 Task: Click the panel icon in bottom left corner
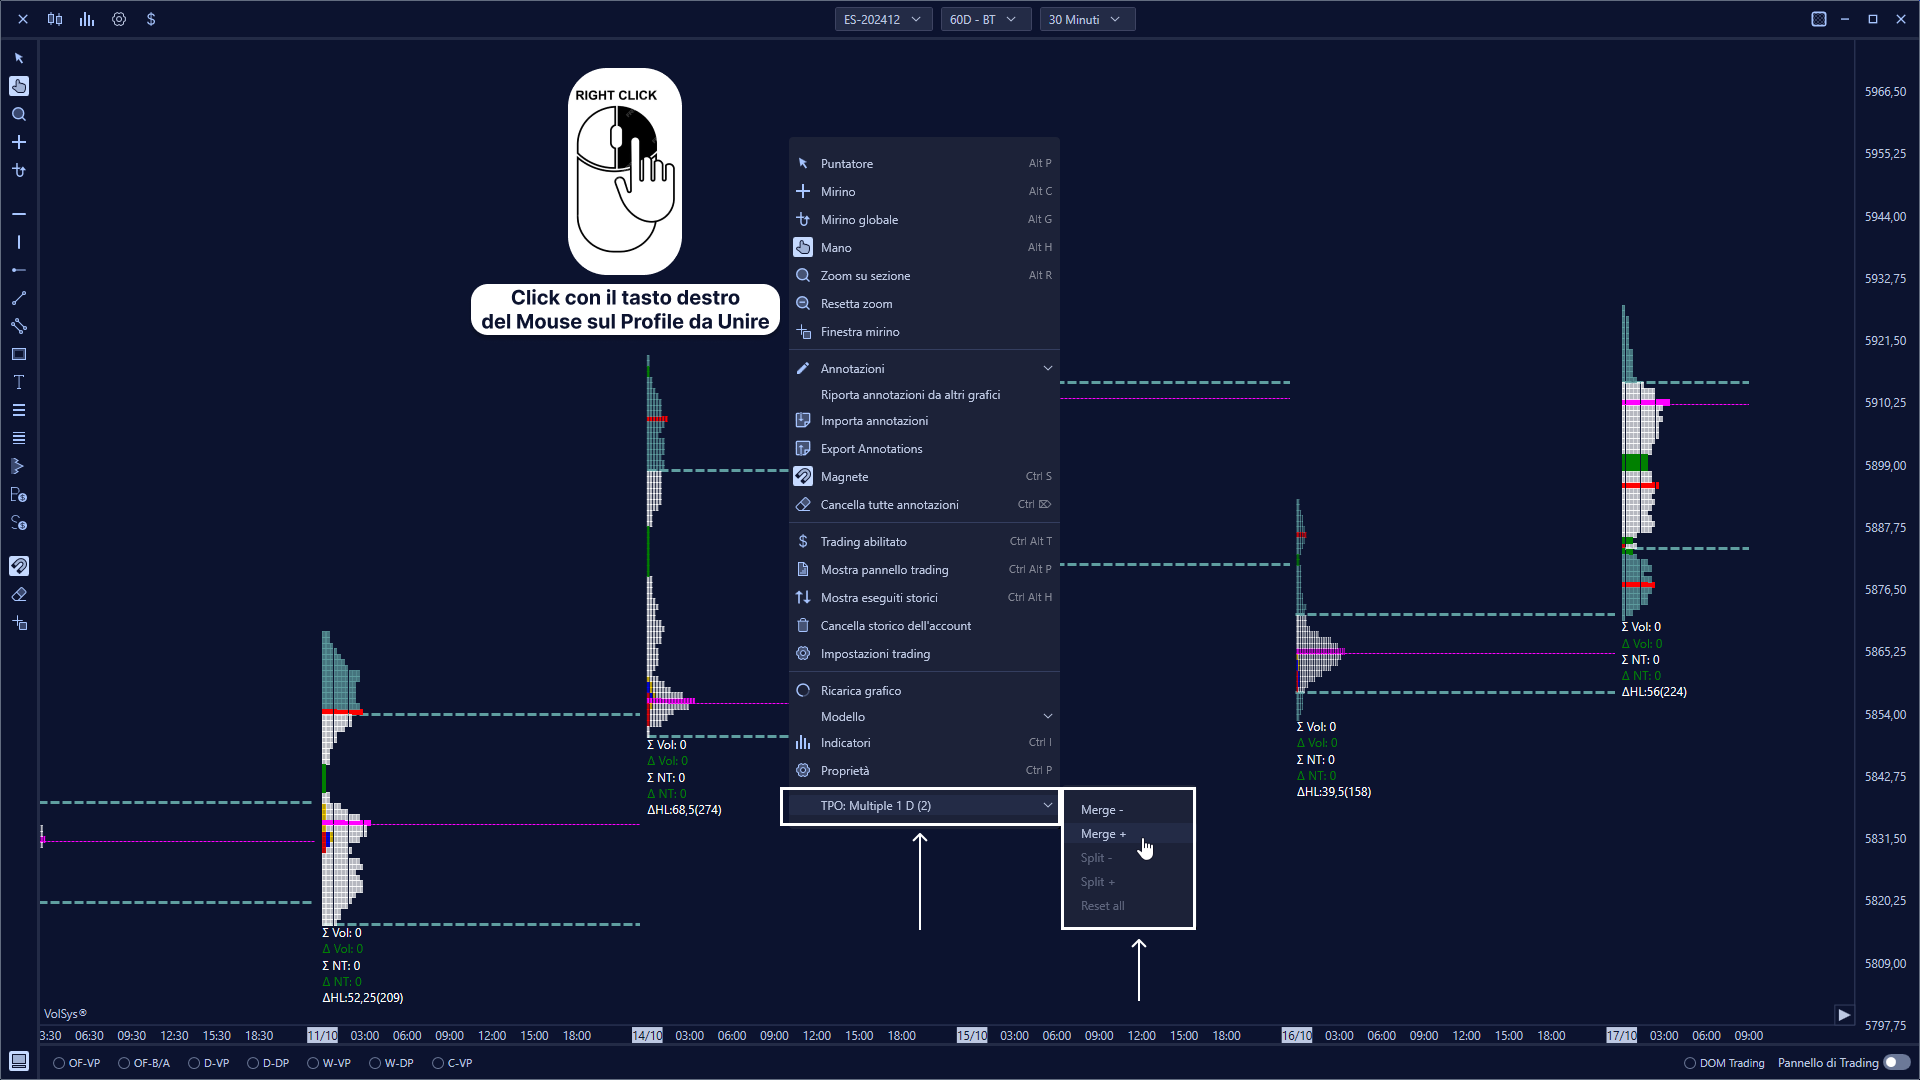click(19, 1061)
